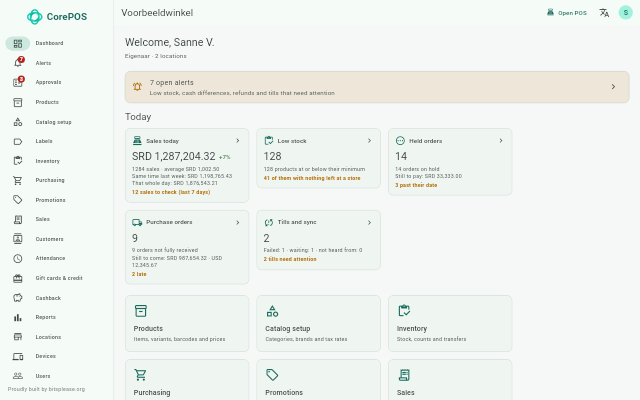Image resolution: width=640 pixels, height=400 pixels.
Task: Click the Locations store icon
Action: (18, 337)
